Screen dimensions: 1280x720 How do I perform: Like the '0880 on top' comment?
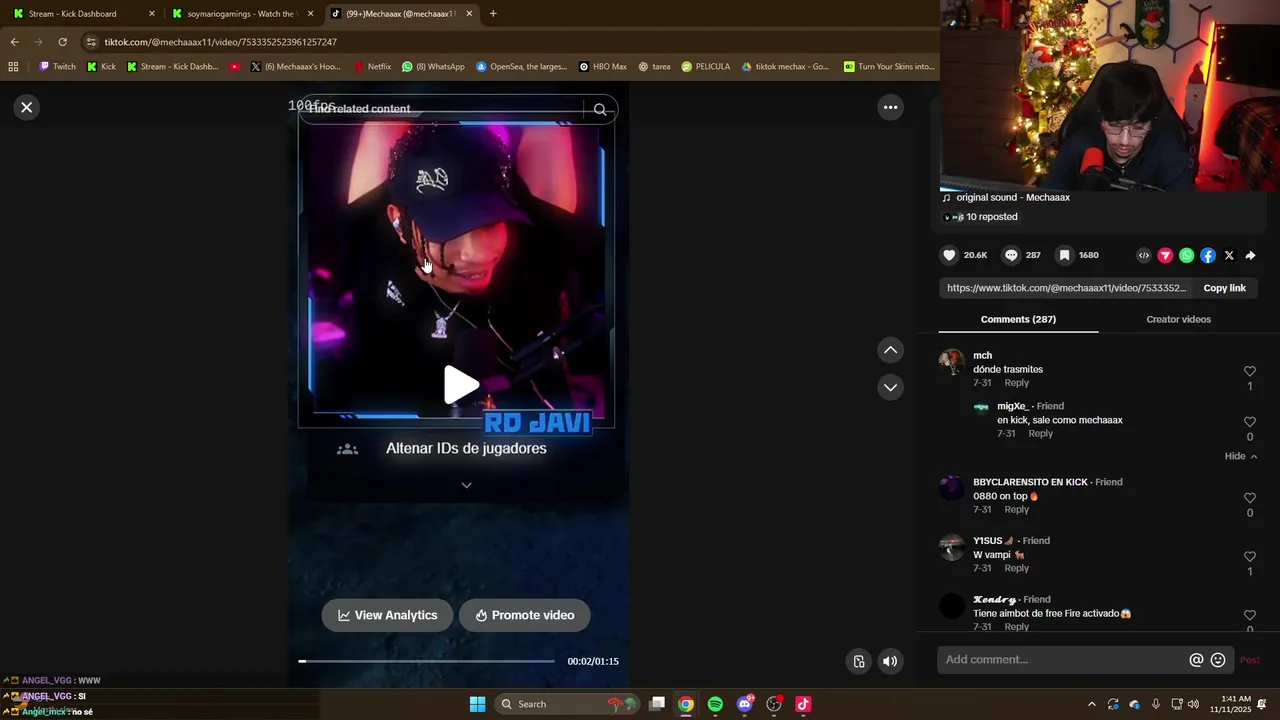[x=1249, y=498]
